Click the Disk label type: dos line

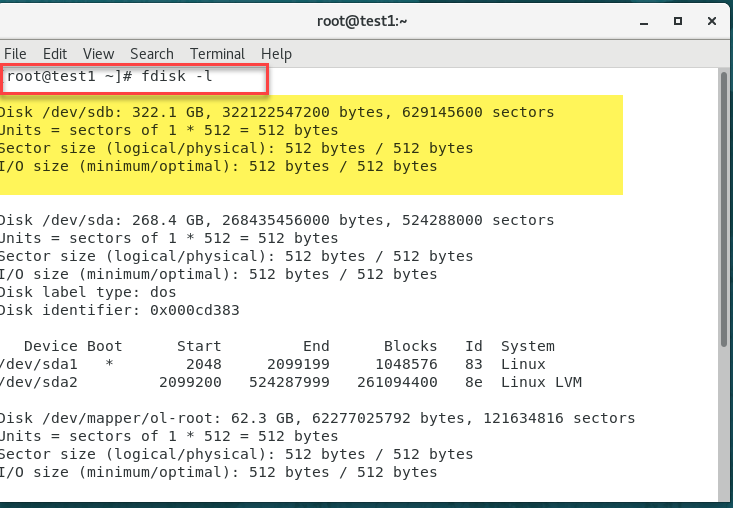click(x=88, y=292)
